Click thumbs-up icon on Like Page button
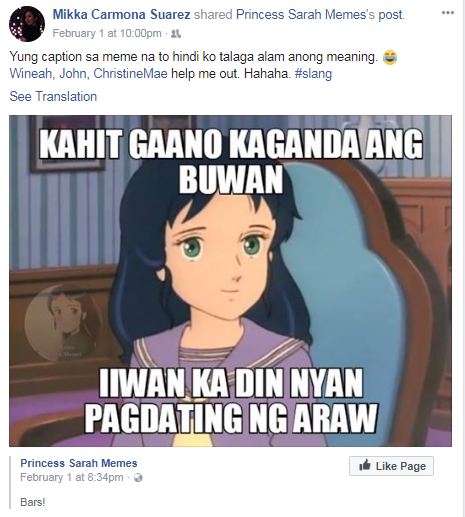Image resolution: width=465 pixels, height=517 pixels. click(x=365, y=465)
